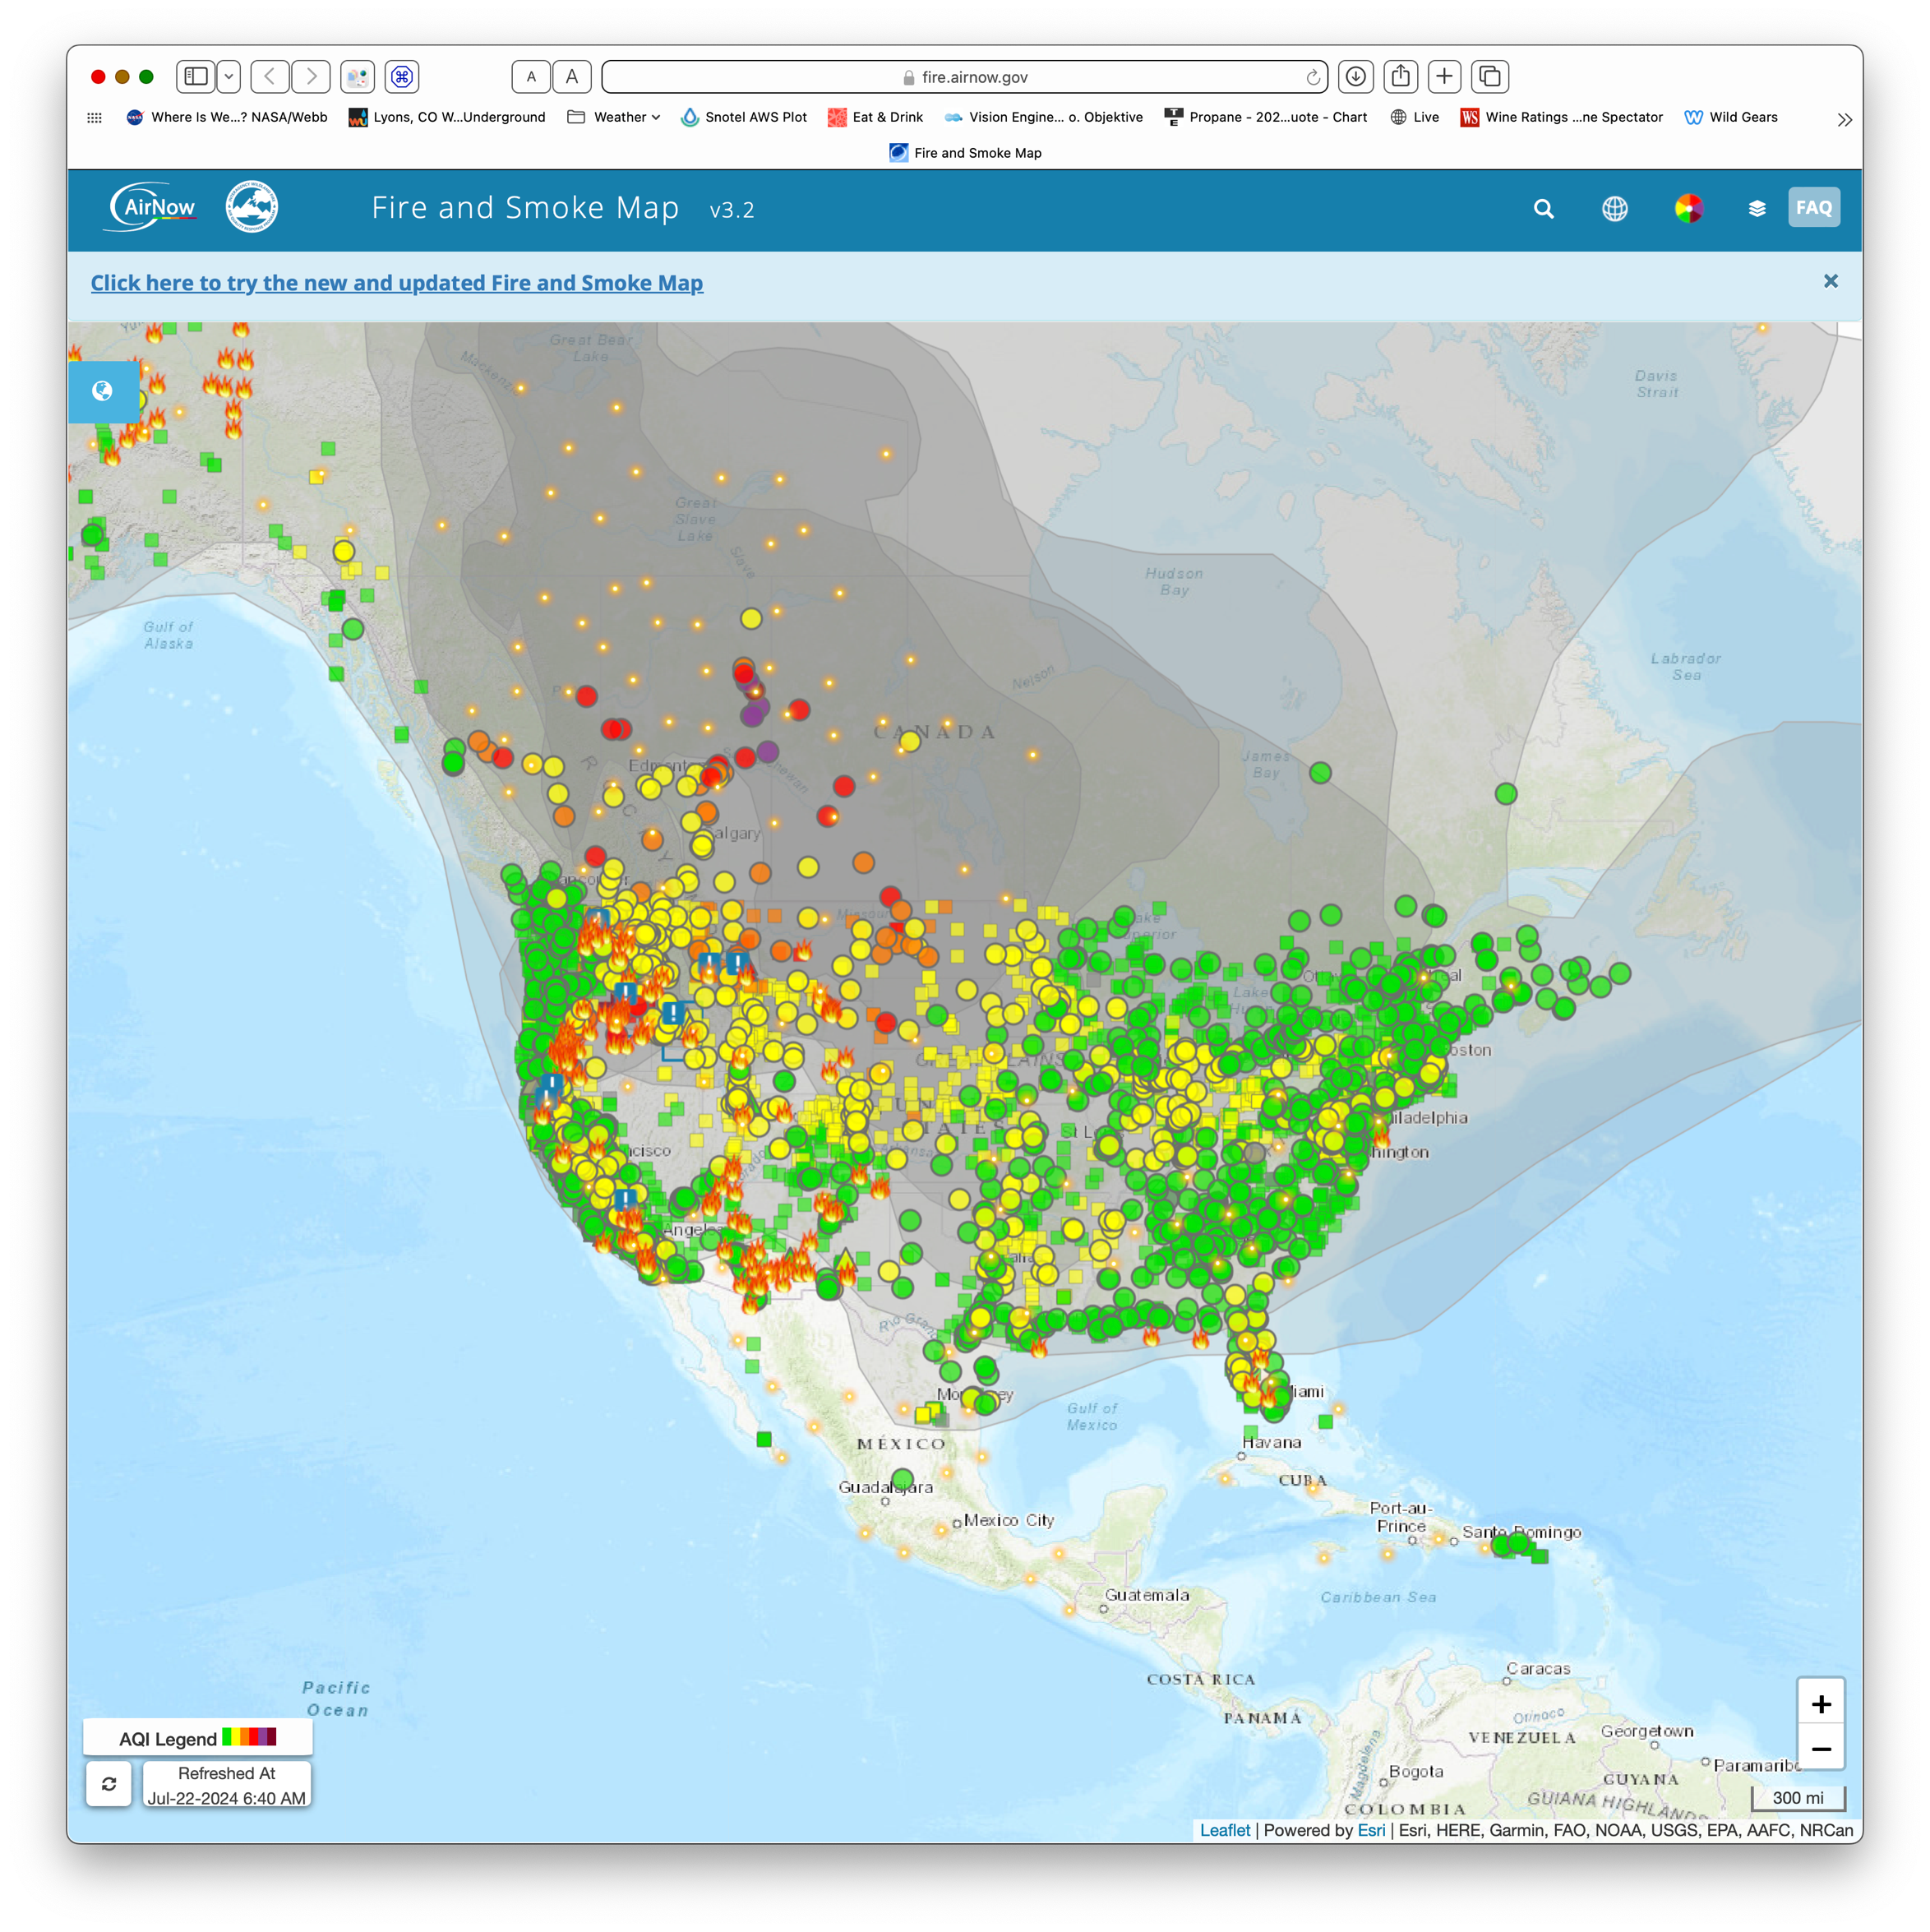Open Safari downloads icon
Image resolution: width=1930 pixels, height=1932 pixels.
[x=1355, y=77]
